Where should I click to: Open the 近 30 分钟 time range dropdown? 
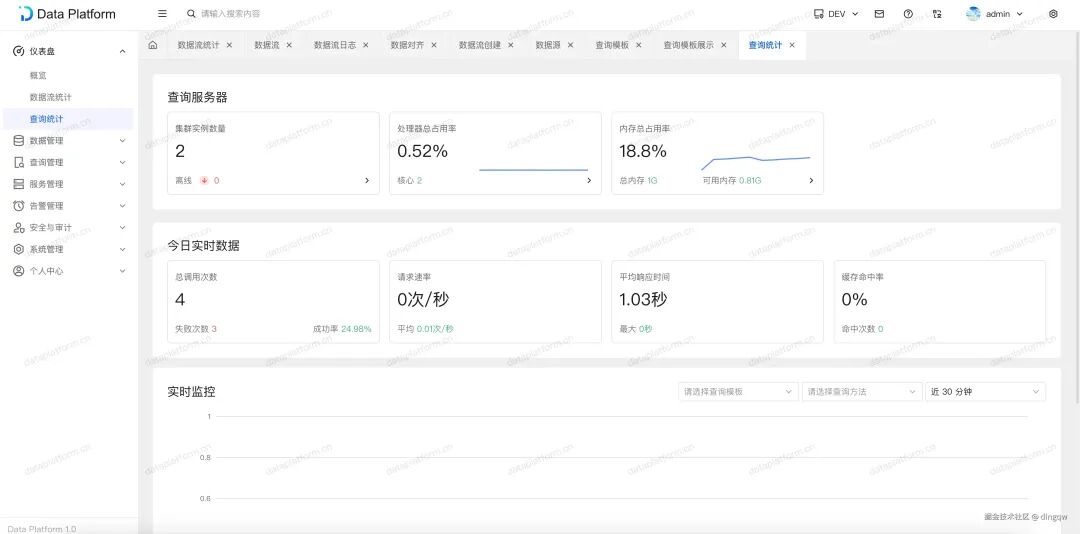click(x=985, y=391)
